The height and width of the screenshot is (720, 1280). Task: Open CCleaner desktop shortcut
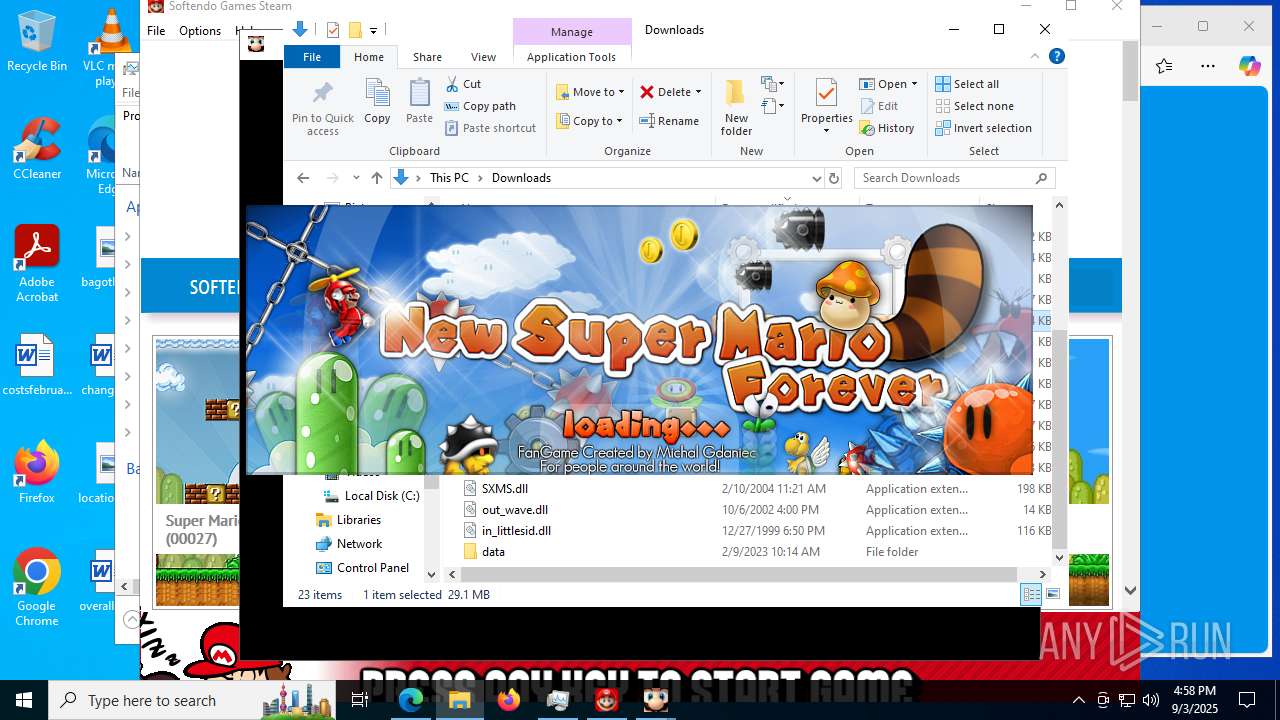pos(37,150)
